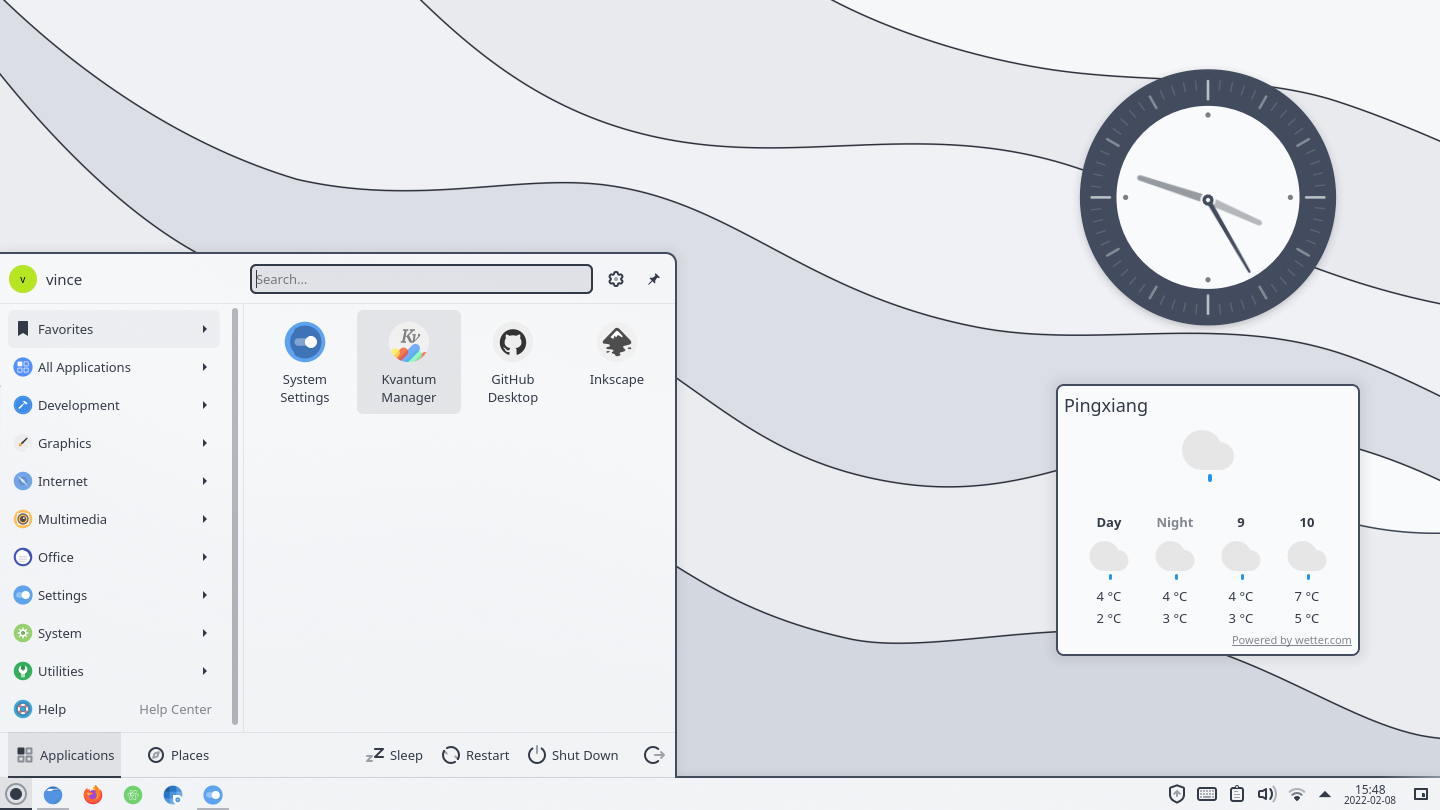Open the audio volume tray icon
Viewport: 1440px width, 810px height.
click(1267, 794)
